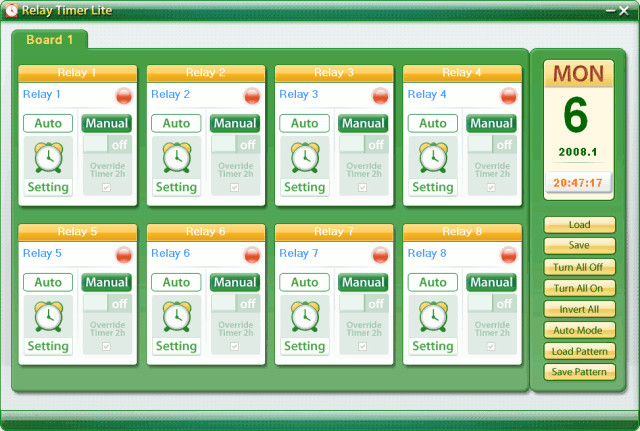Viewport: 640px width, 431px height.
Task: Click Relay 7 red status indicator
Action: [380, 255]
